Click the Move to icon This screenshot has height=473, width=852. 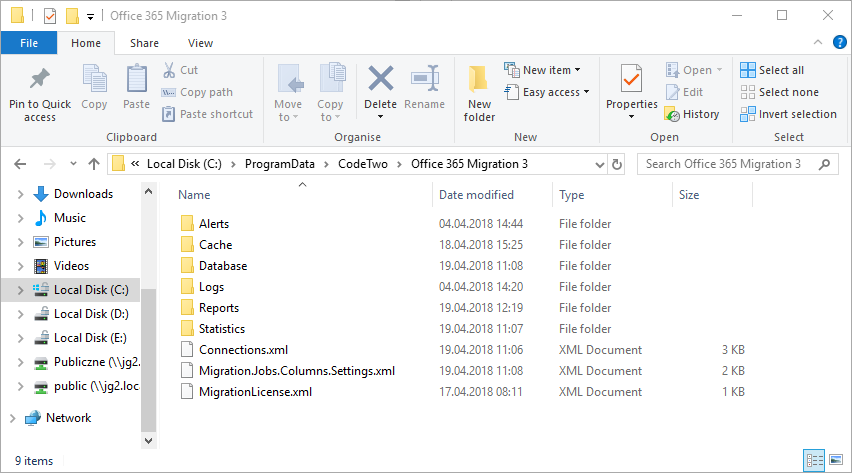(x=290, y=79)
